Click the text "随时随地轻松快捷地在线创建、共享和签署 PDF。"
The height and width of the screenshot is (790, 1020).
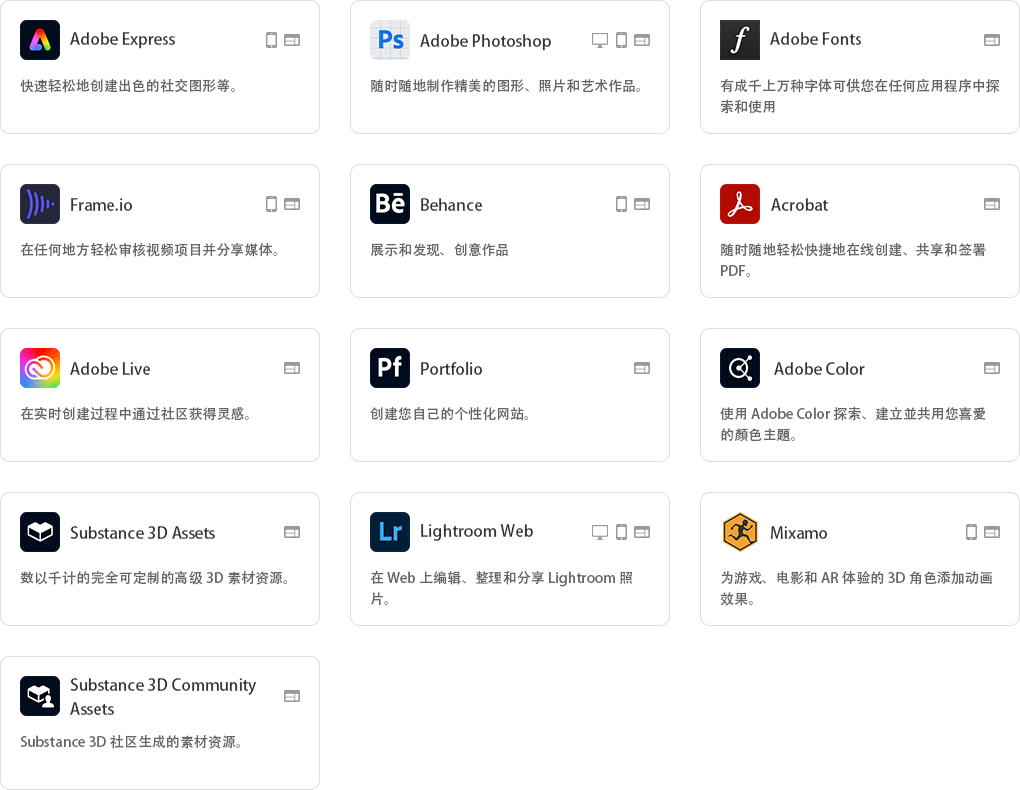(853, 260)
